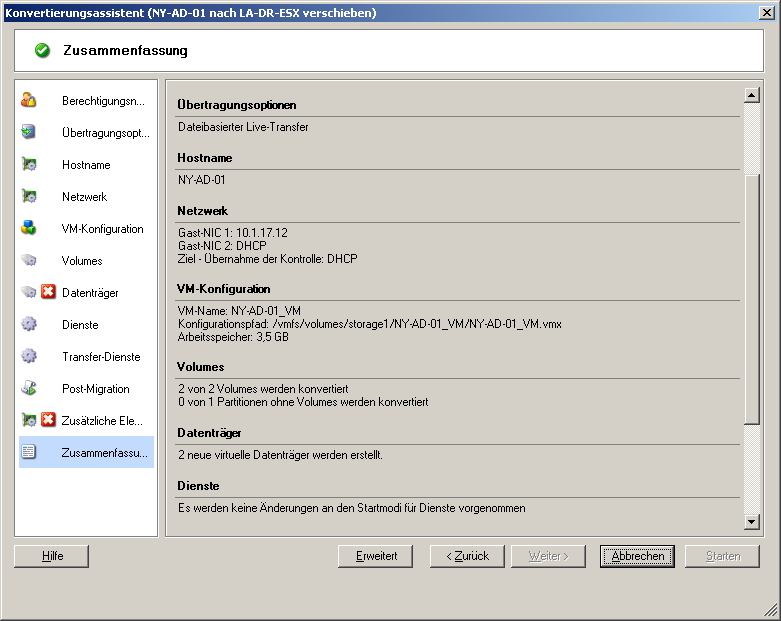The width and height of the screenshot is (781, 621).
Task: Click the red error icon beside Datenträger
Action: pos(48,292)
